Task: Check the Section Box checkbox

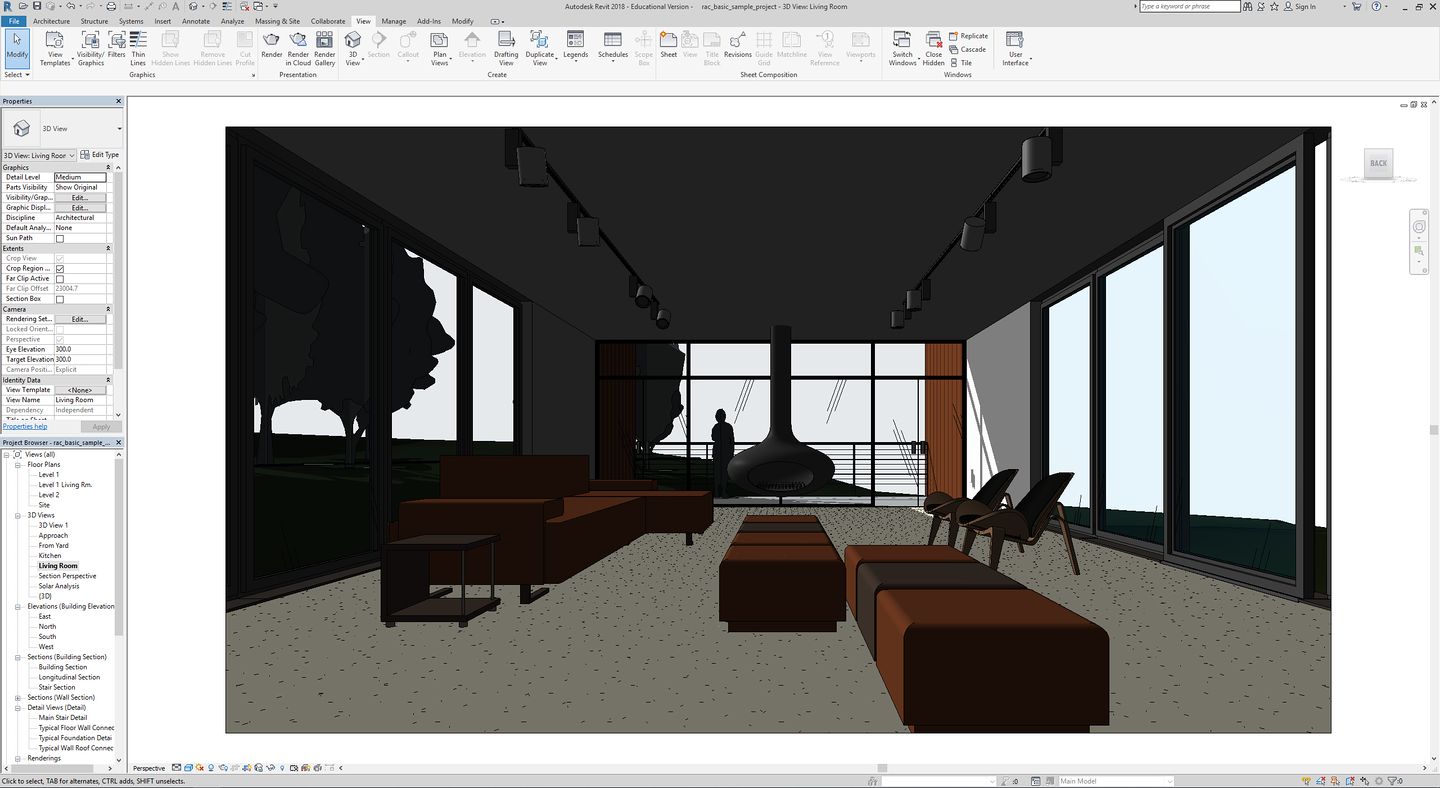Action: point(60,299)
